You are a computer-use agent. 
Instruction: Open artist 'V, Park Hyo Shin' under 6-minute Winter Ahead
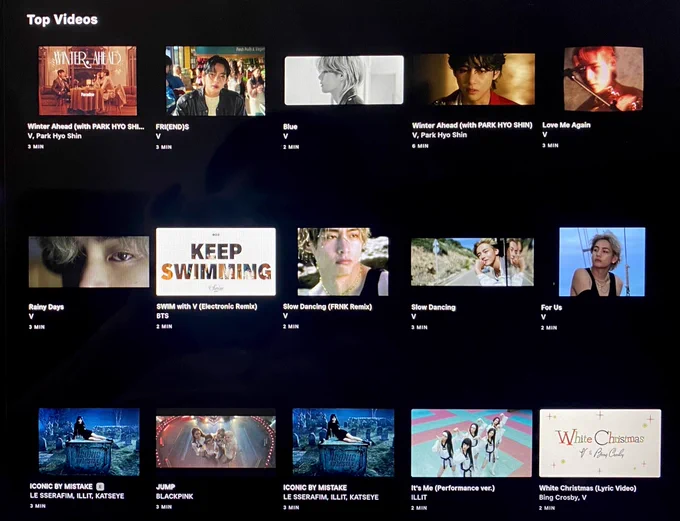[x=439, y=135]
